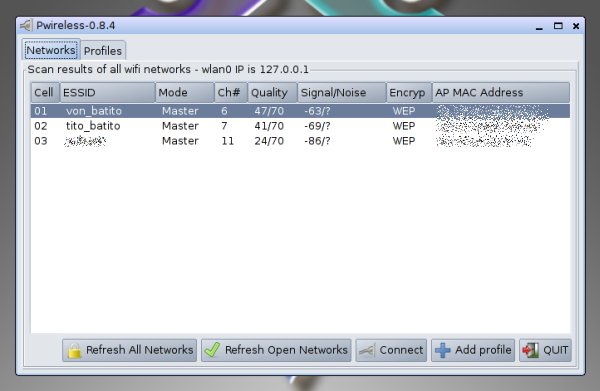Sort by the ESSID column header
The height and width of the screenshot is (391, 600).
click(108, 93)
